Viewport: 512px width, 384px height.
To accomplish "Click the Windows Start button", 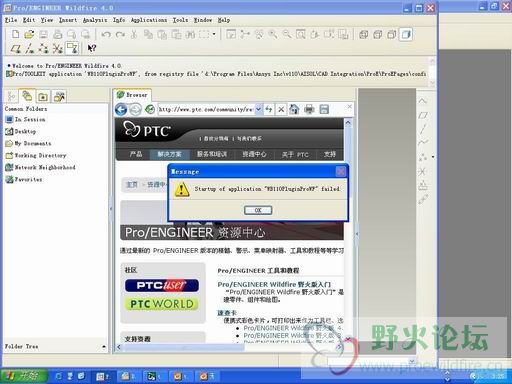I will point(23,376).
